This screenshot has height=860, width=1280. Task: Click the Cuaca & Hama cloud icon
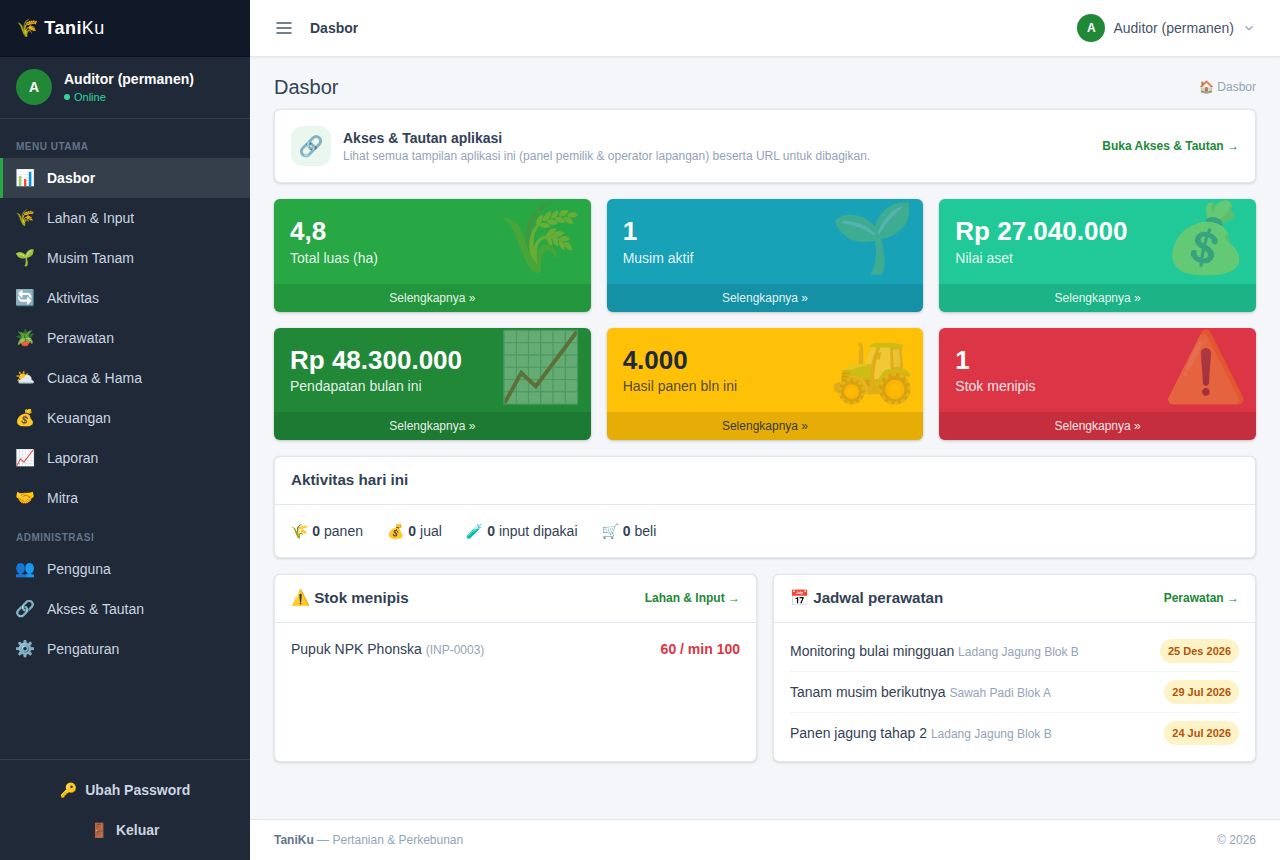tap(25, 378)
